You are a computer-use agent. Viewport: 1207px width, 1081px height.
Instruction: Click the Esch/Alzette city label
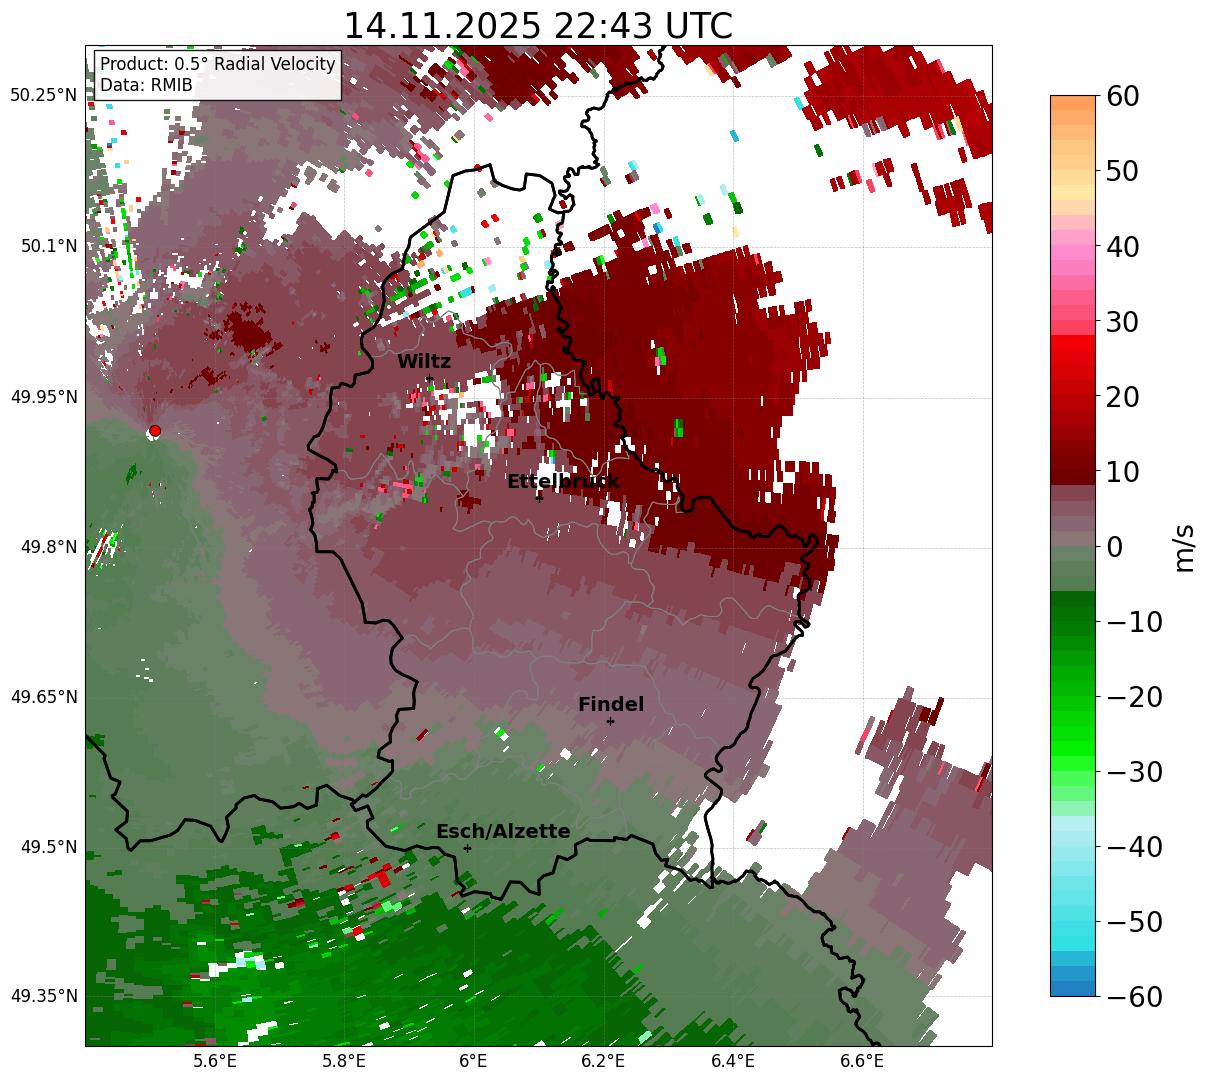[503, 832]
